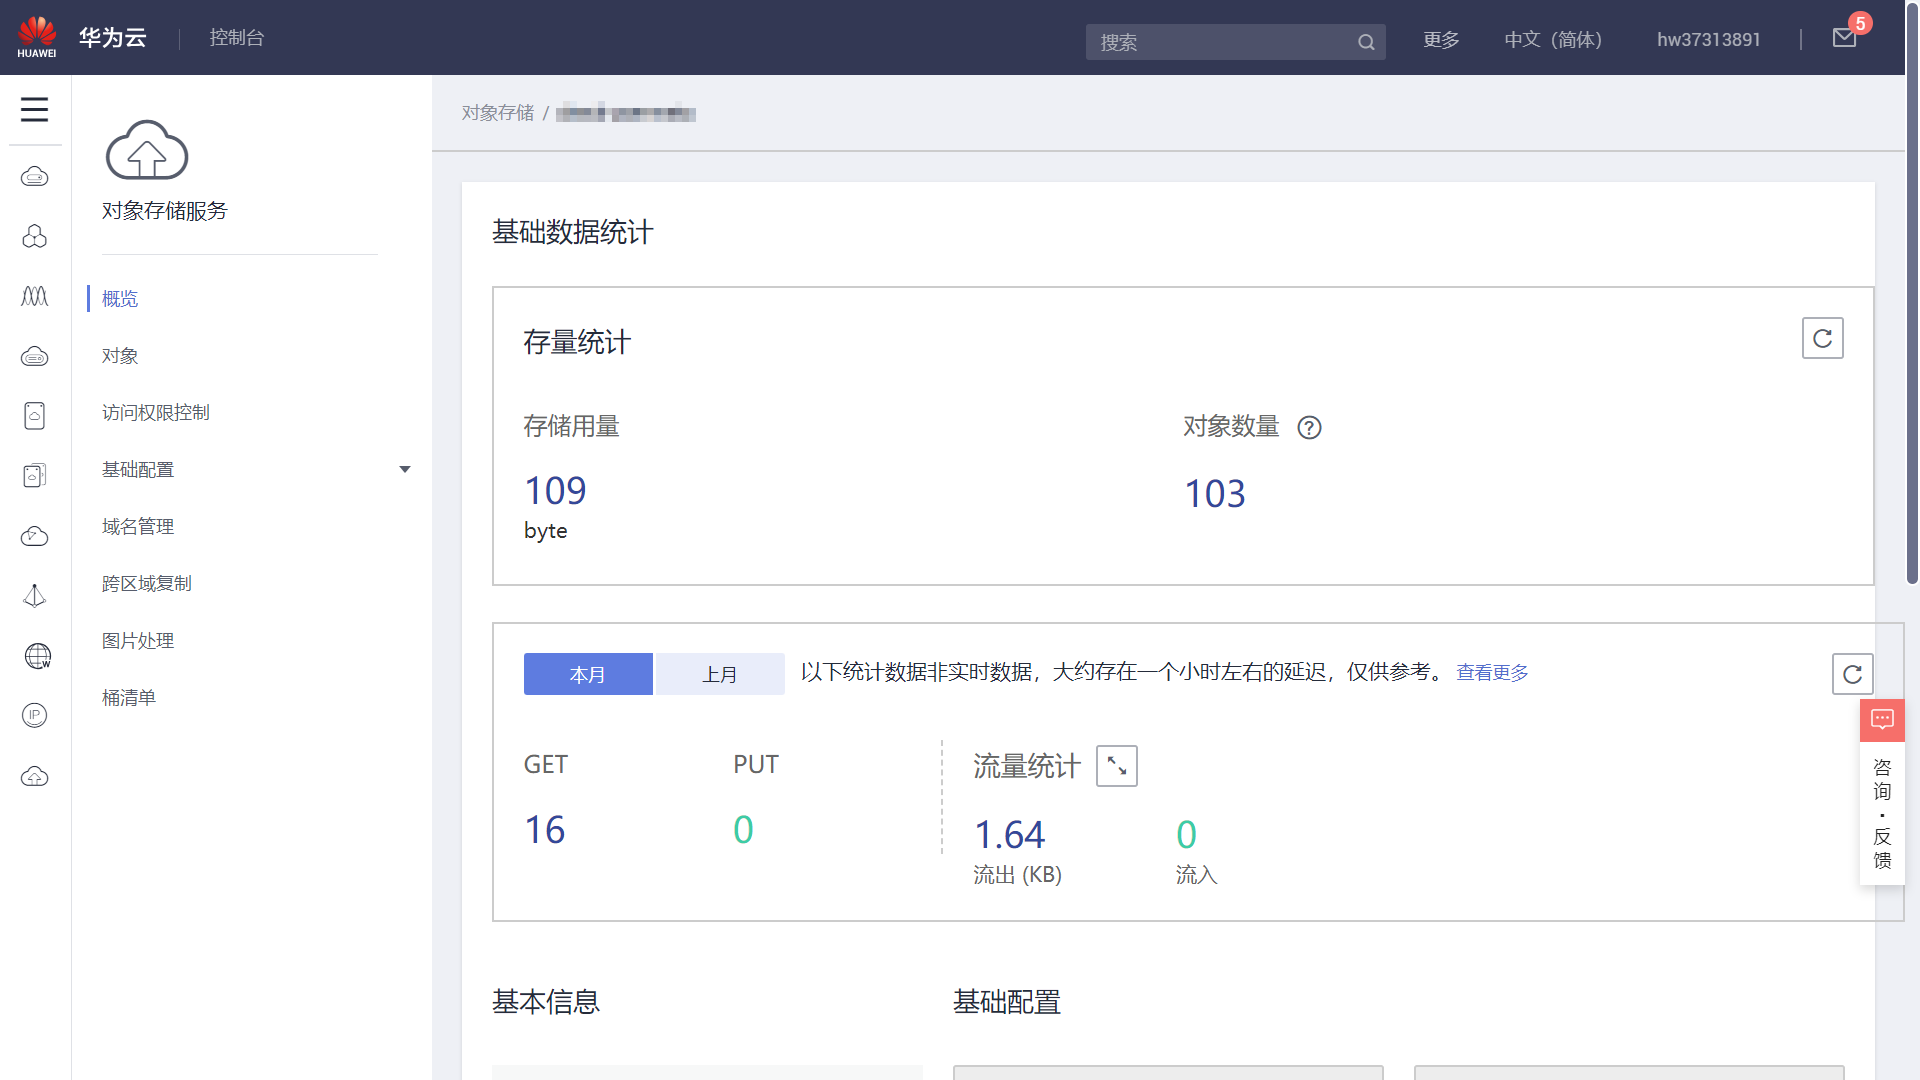Open the first cloud server icon in the sidebar

coord(35,177)
